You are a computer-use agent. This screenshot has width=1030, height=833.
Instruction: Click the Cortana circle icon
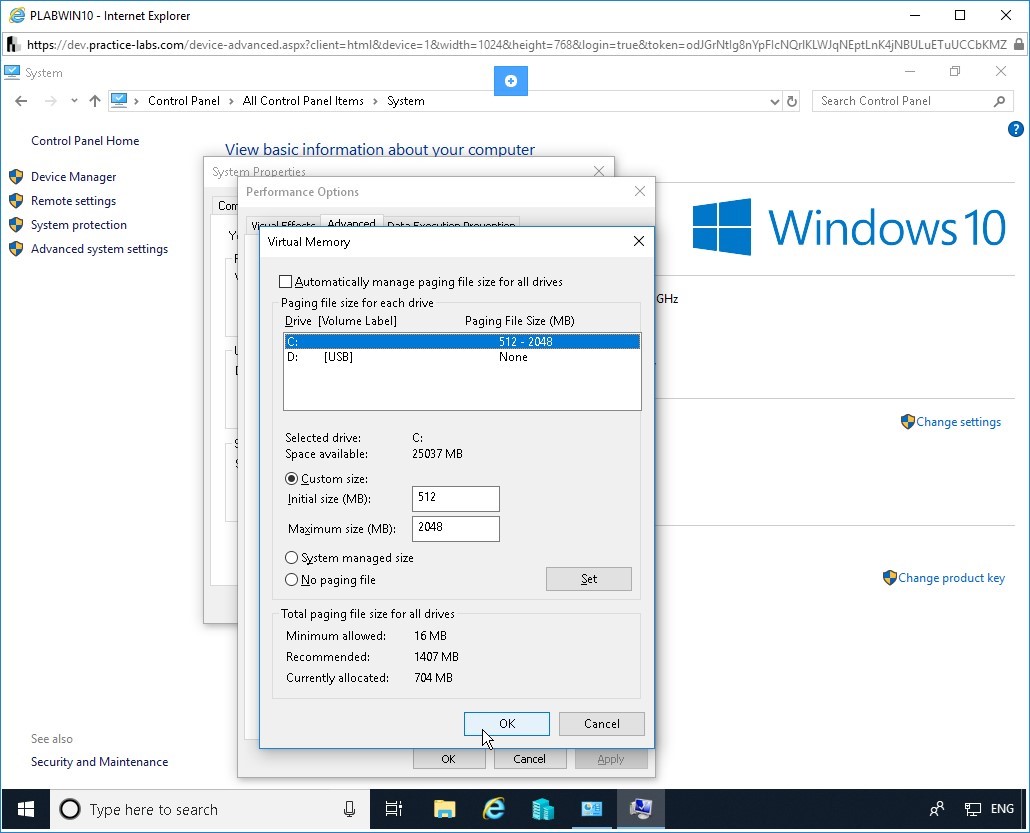pos(70,809)
